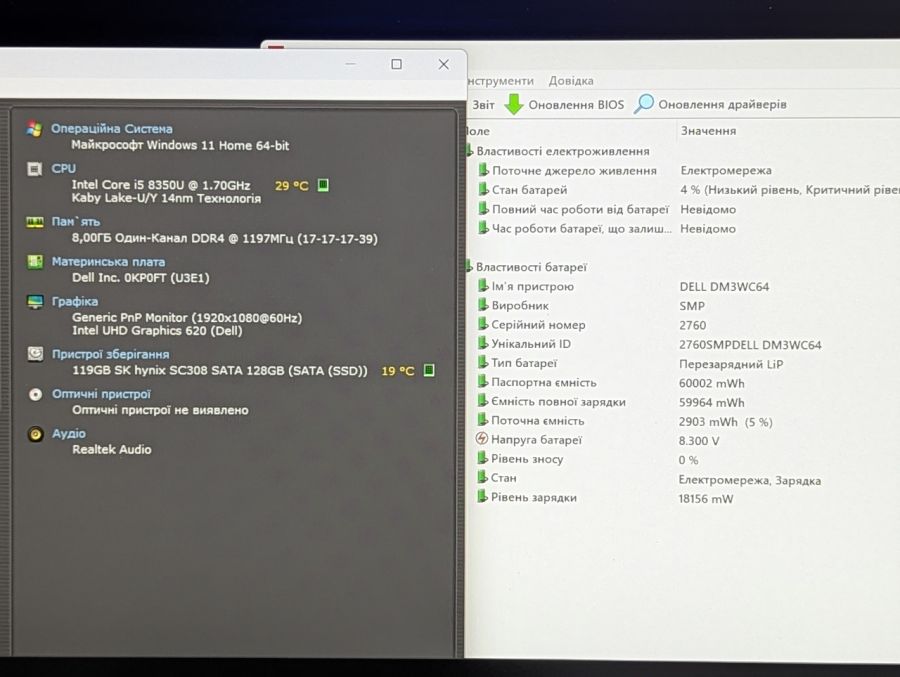Open the CPU section link
Viewport: 900px width, 677px height.
coord(64,169)
